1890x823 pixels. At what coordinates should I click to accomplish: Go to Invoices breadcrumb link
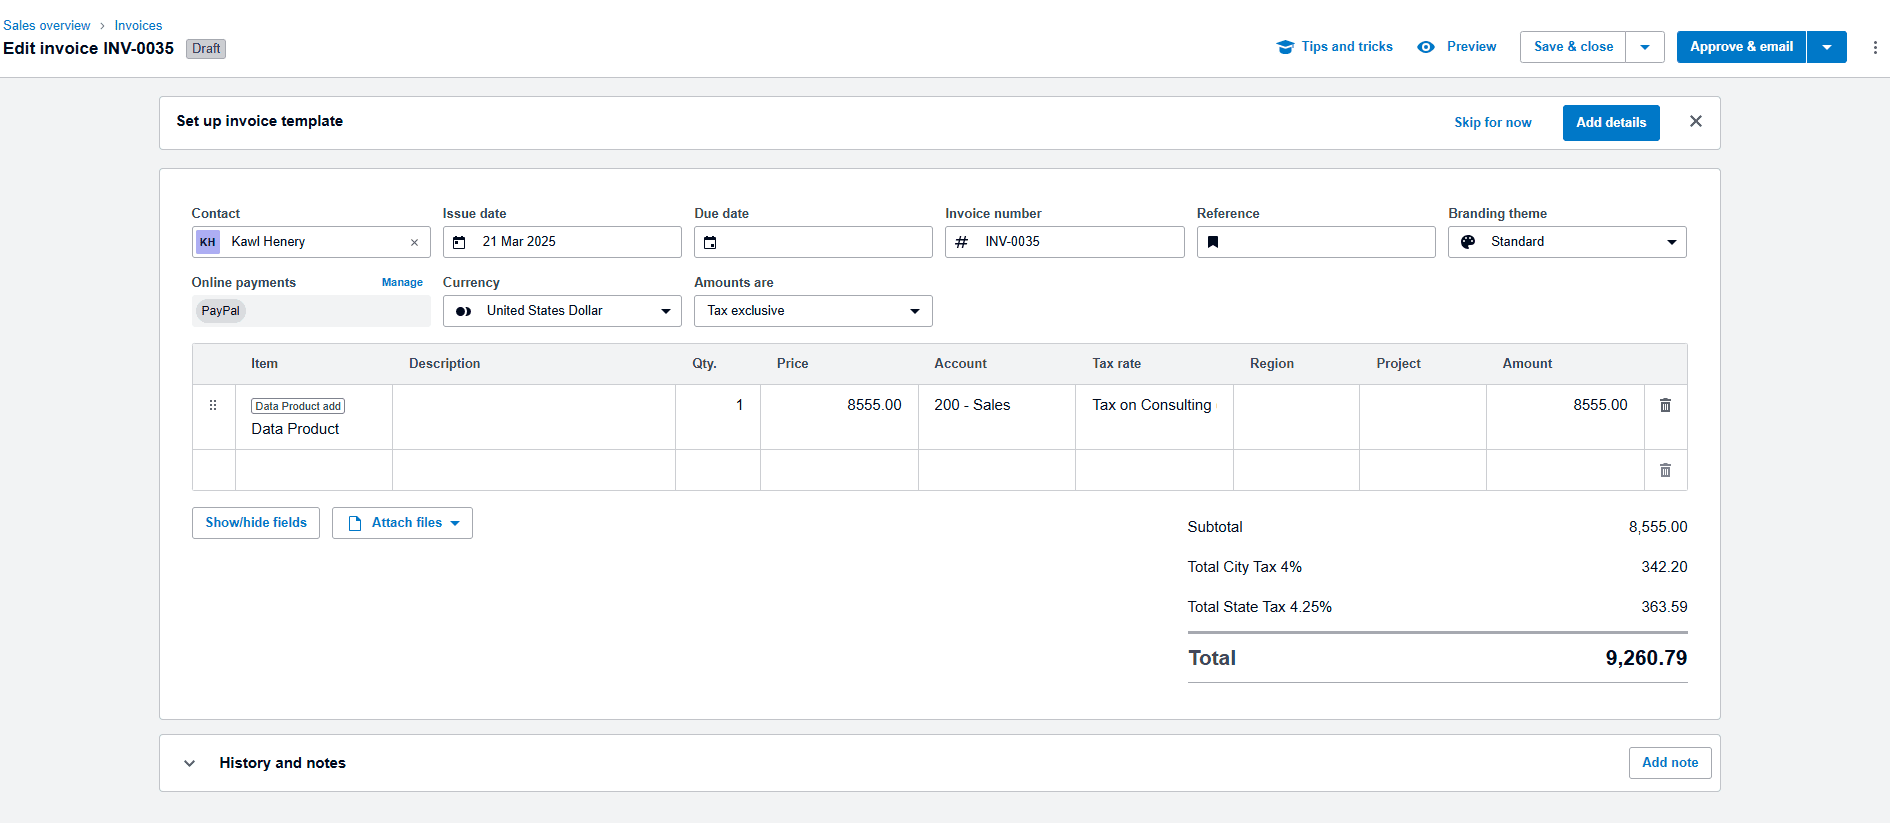[138, 25]
